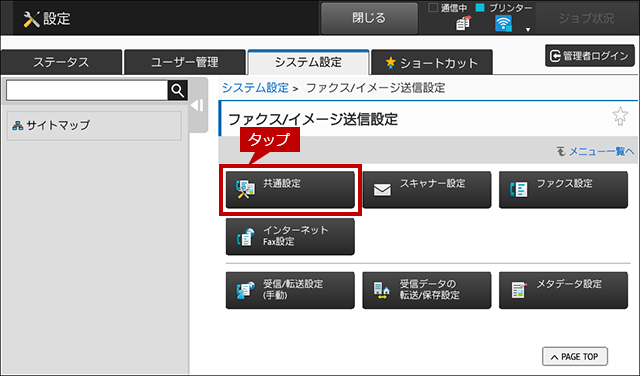Click the 通信中 indicator box
This screenshot has width=640, height=376.
[433, 7]
